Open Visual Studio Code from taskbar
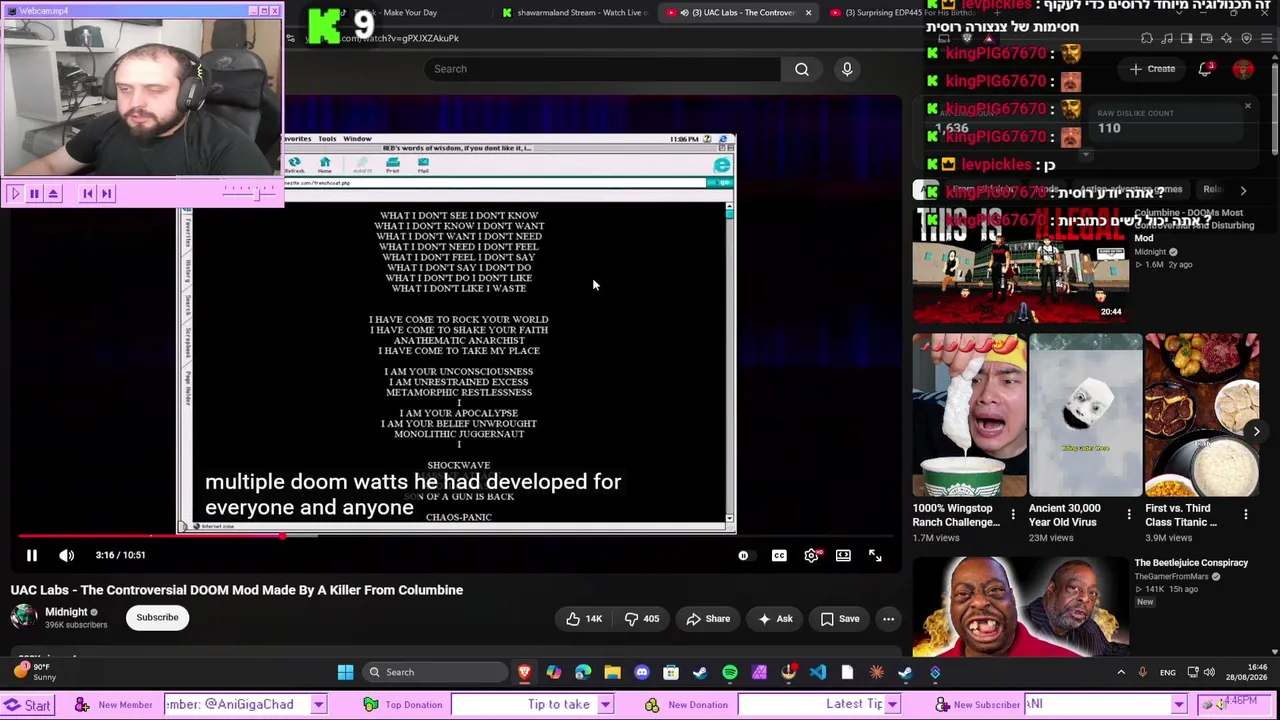 coord(817,672)
